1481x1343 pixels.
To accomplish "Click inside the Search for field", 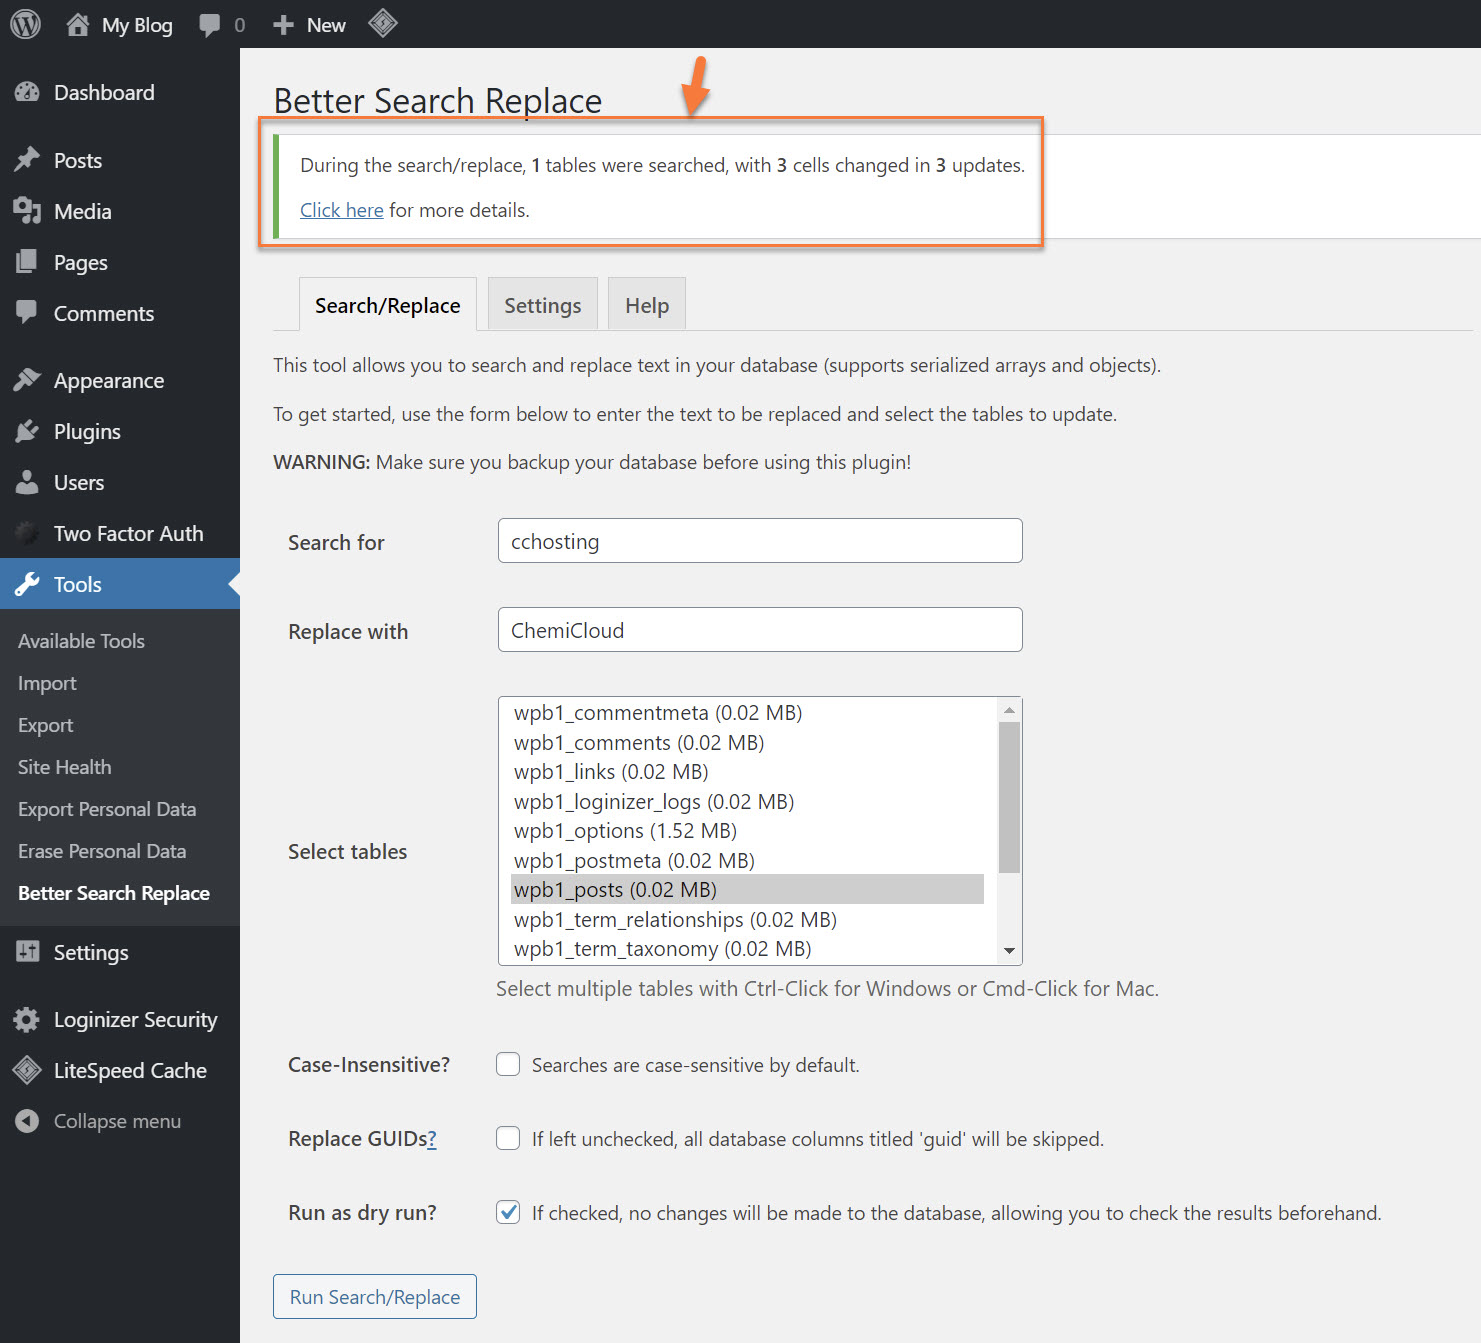I will coord(759,541).
